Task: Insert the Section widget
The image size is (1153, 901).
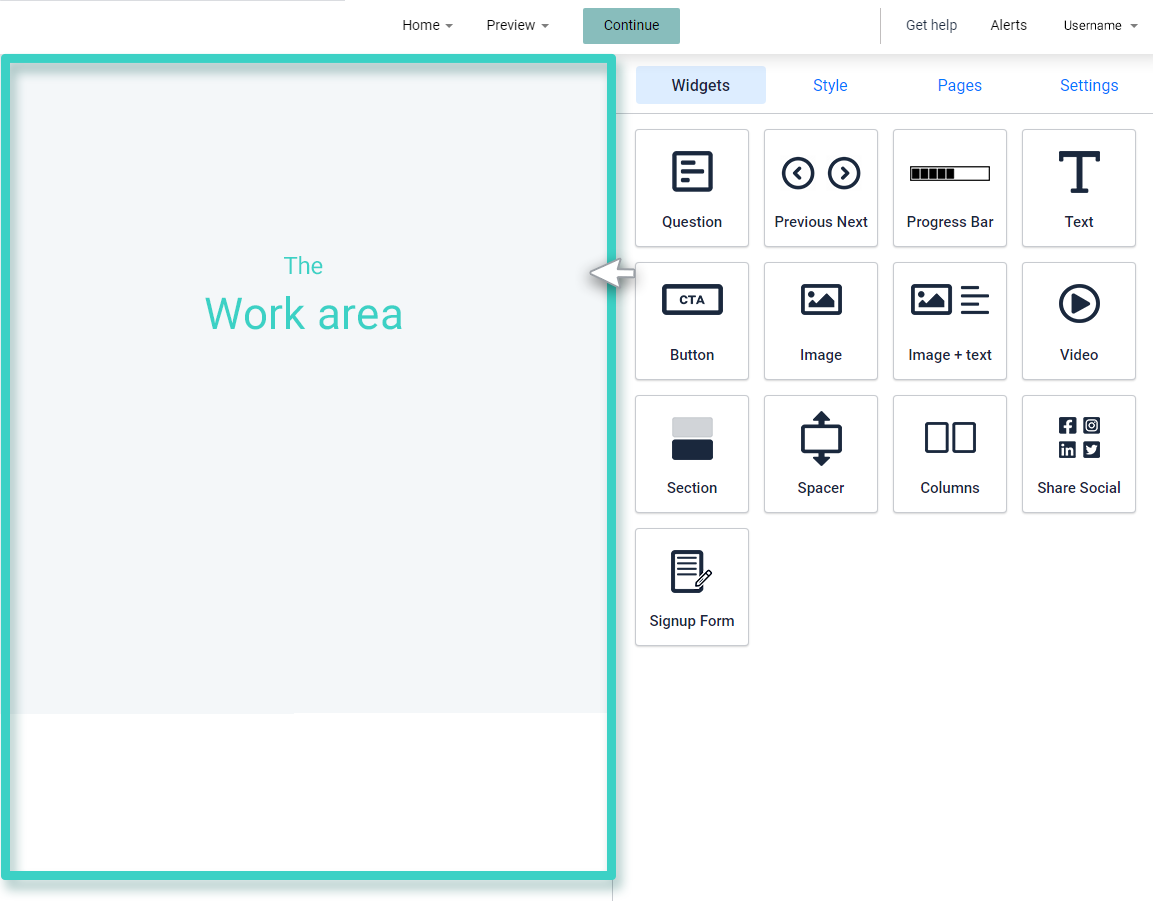Action: click(x=691, y=455)
